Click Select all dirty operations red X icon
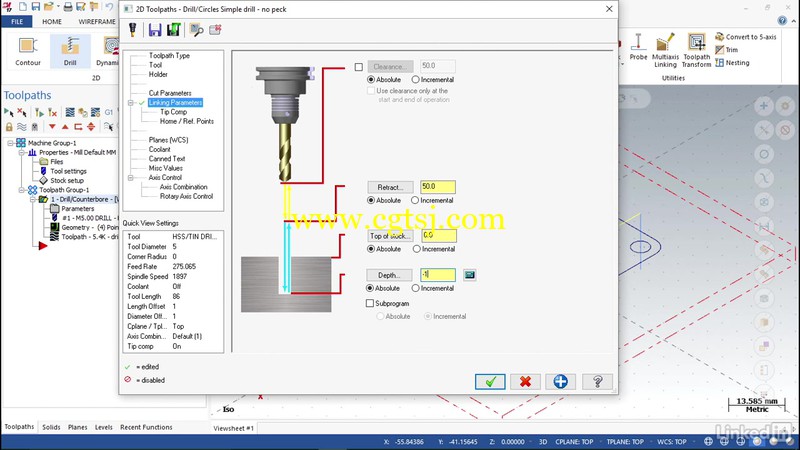The width and height of the screenshot is (800, 450). pyautogui.click(x=21, y=112)
